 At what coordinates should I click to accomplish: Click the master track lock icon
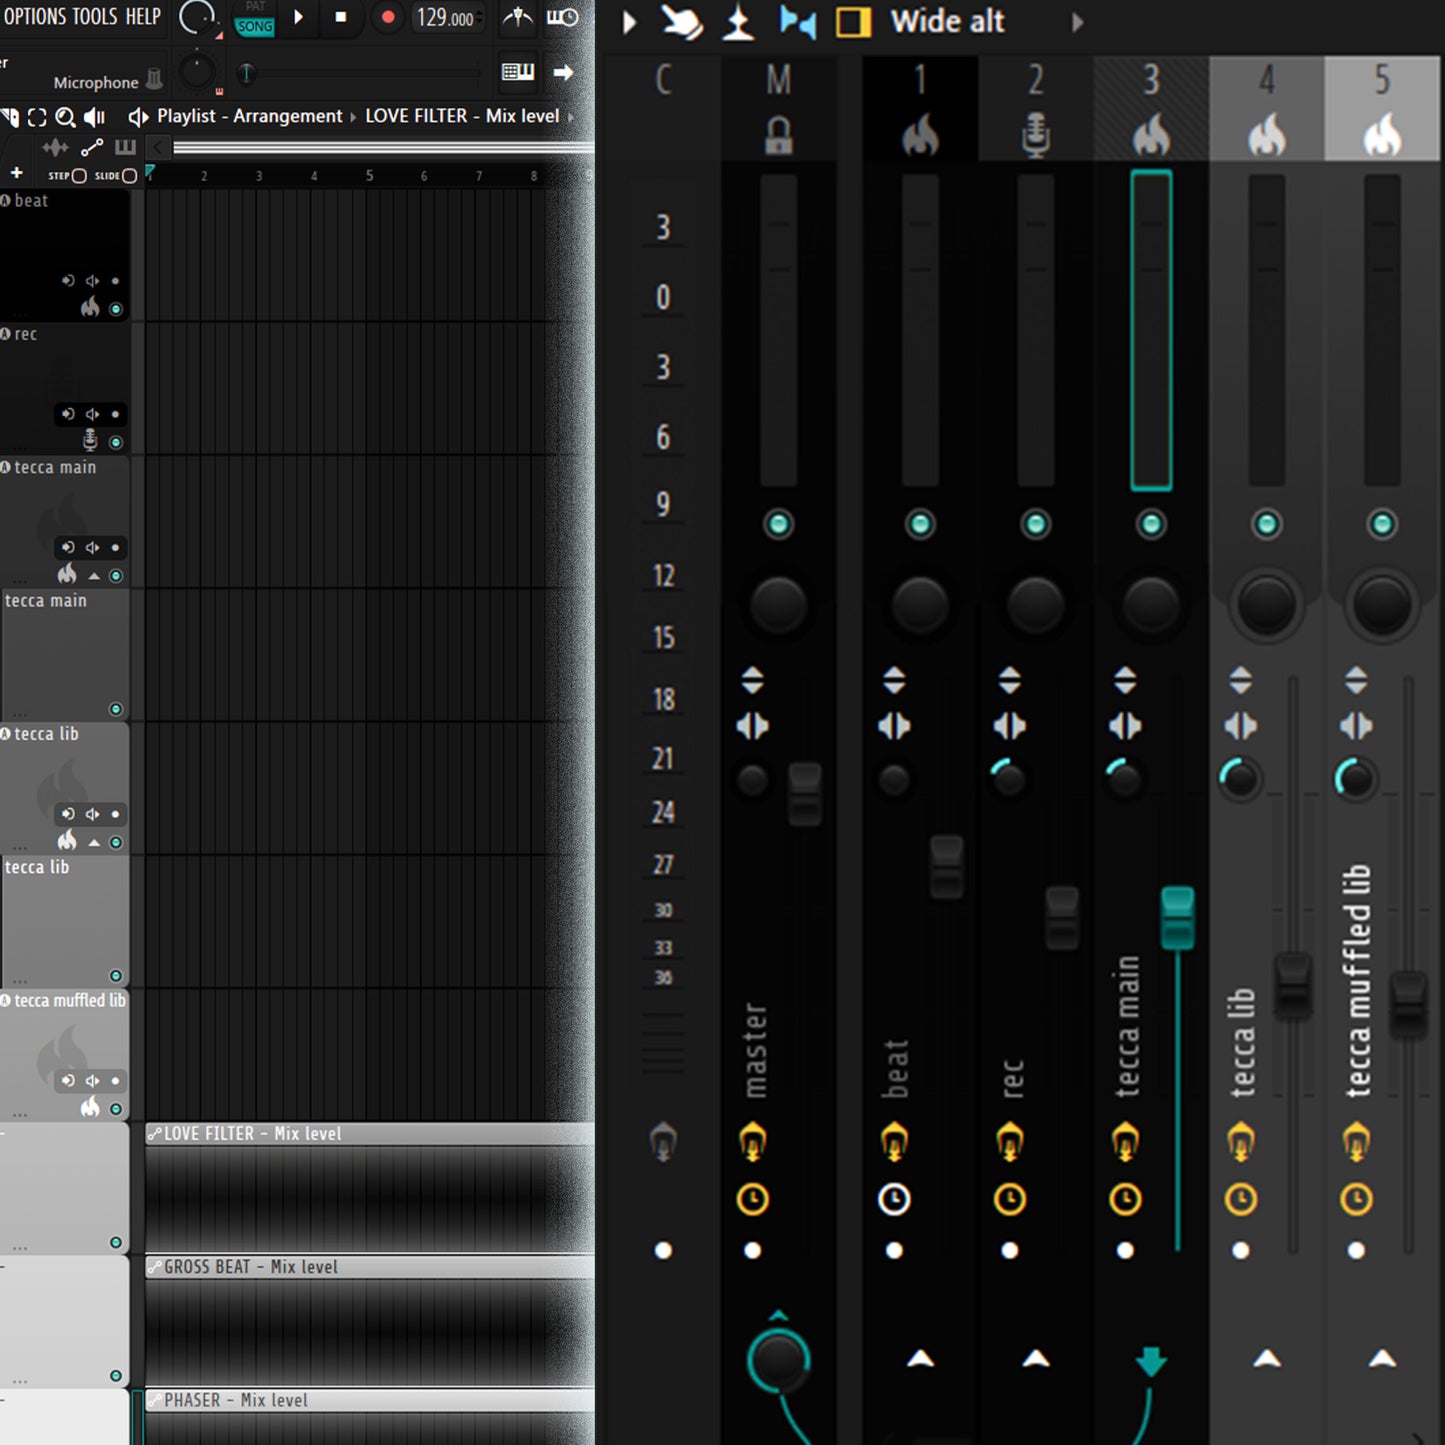point(778,136)
